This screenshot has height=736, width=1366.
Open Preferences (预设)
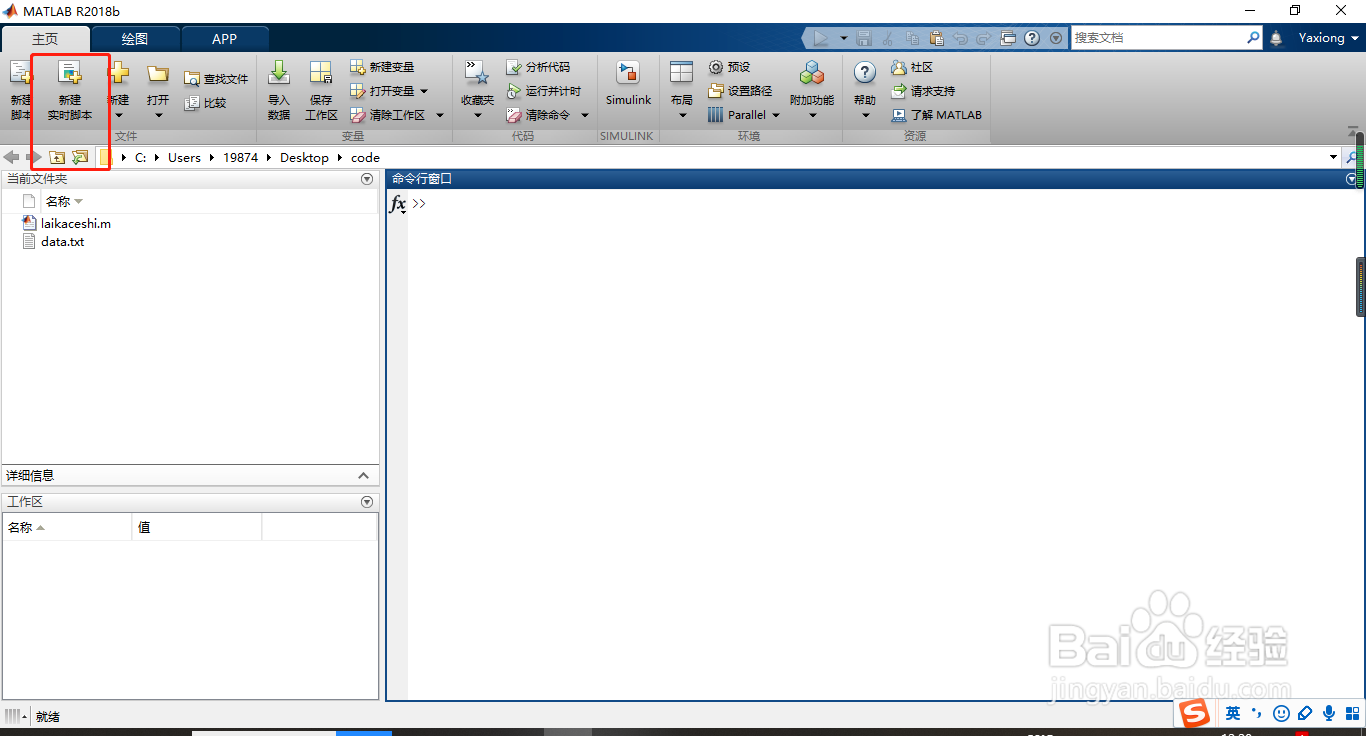[729, 67]
